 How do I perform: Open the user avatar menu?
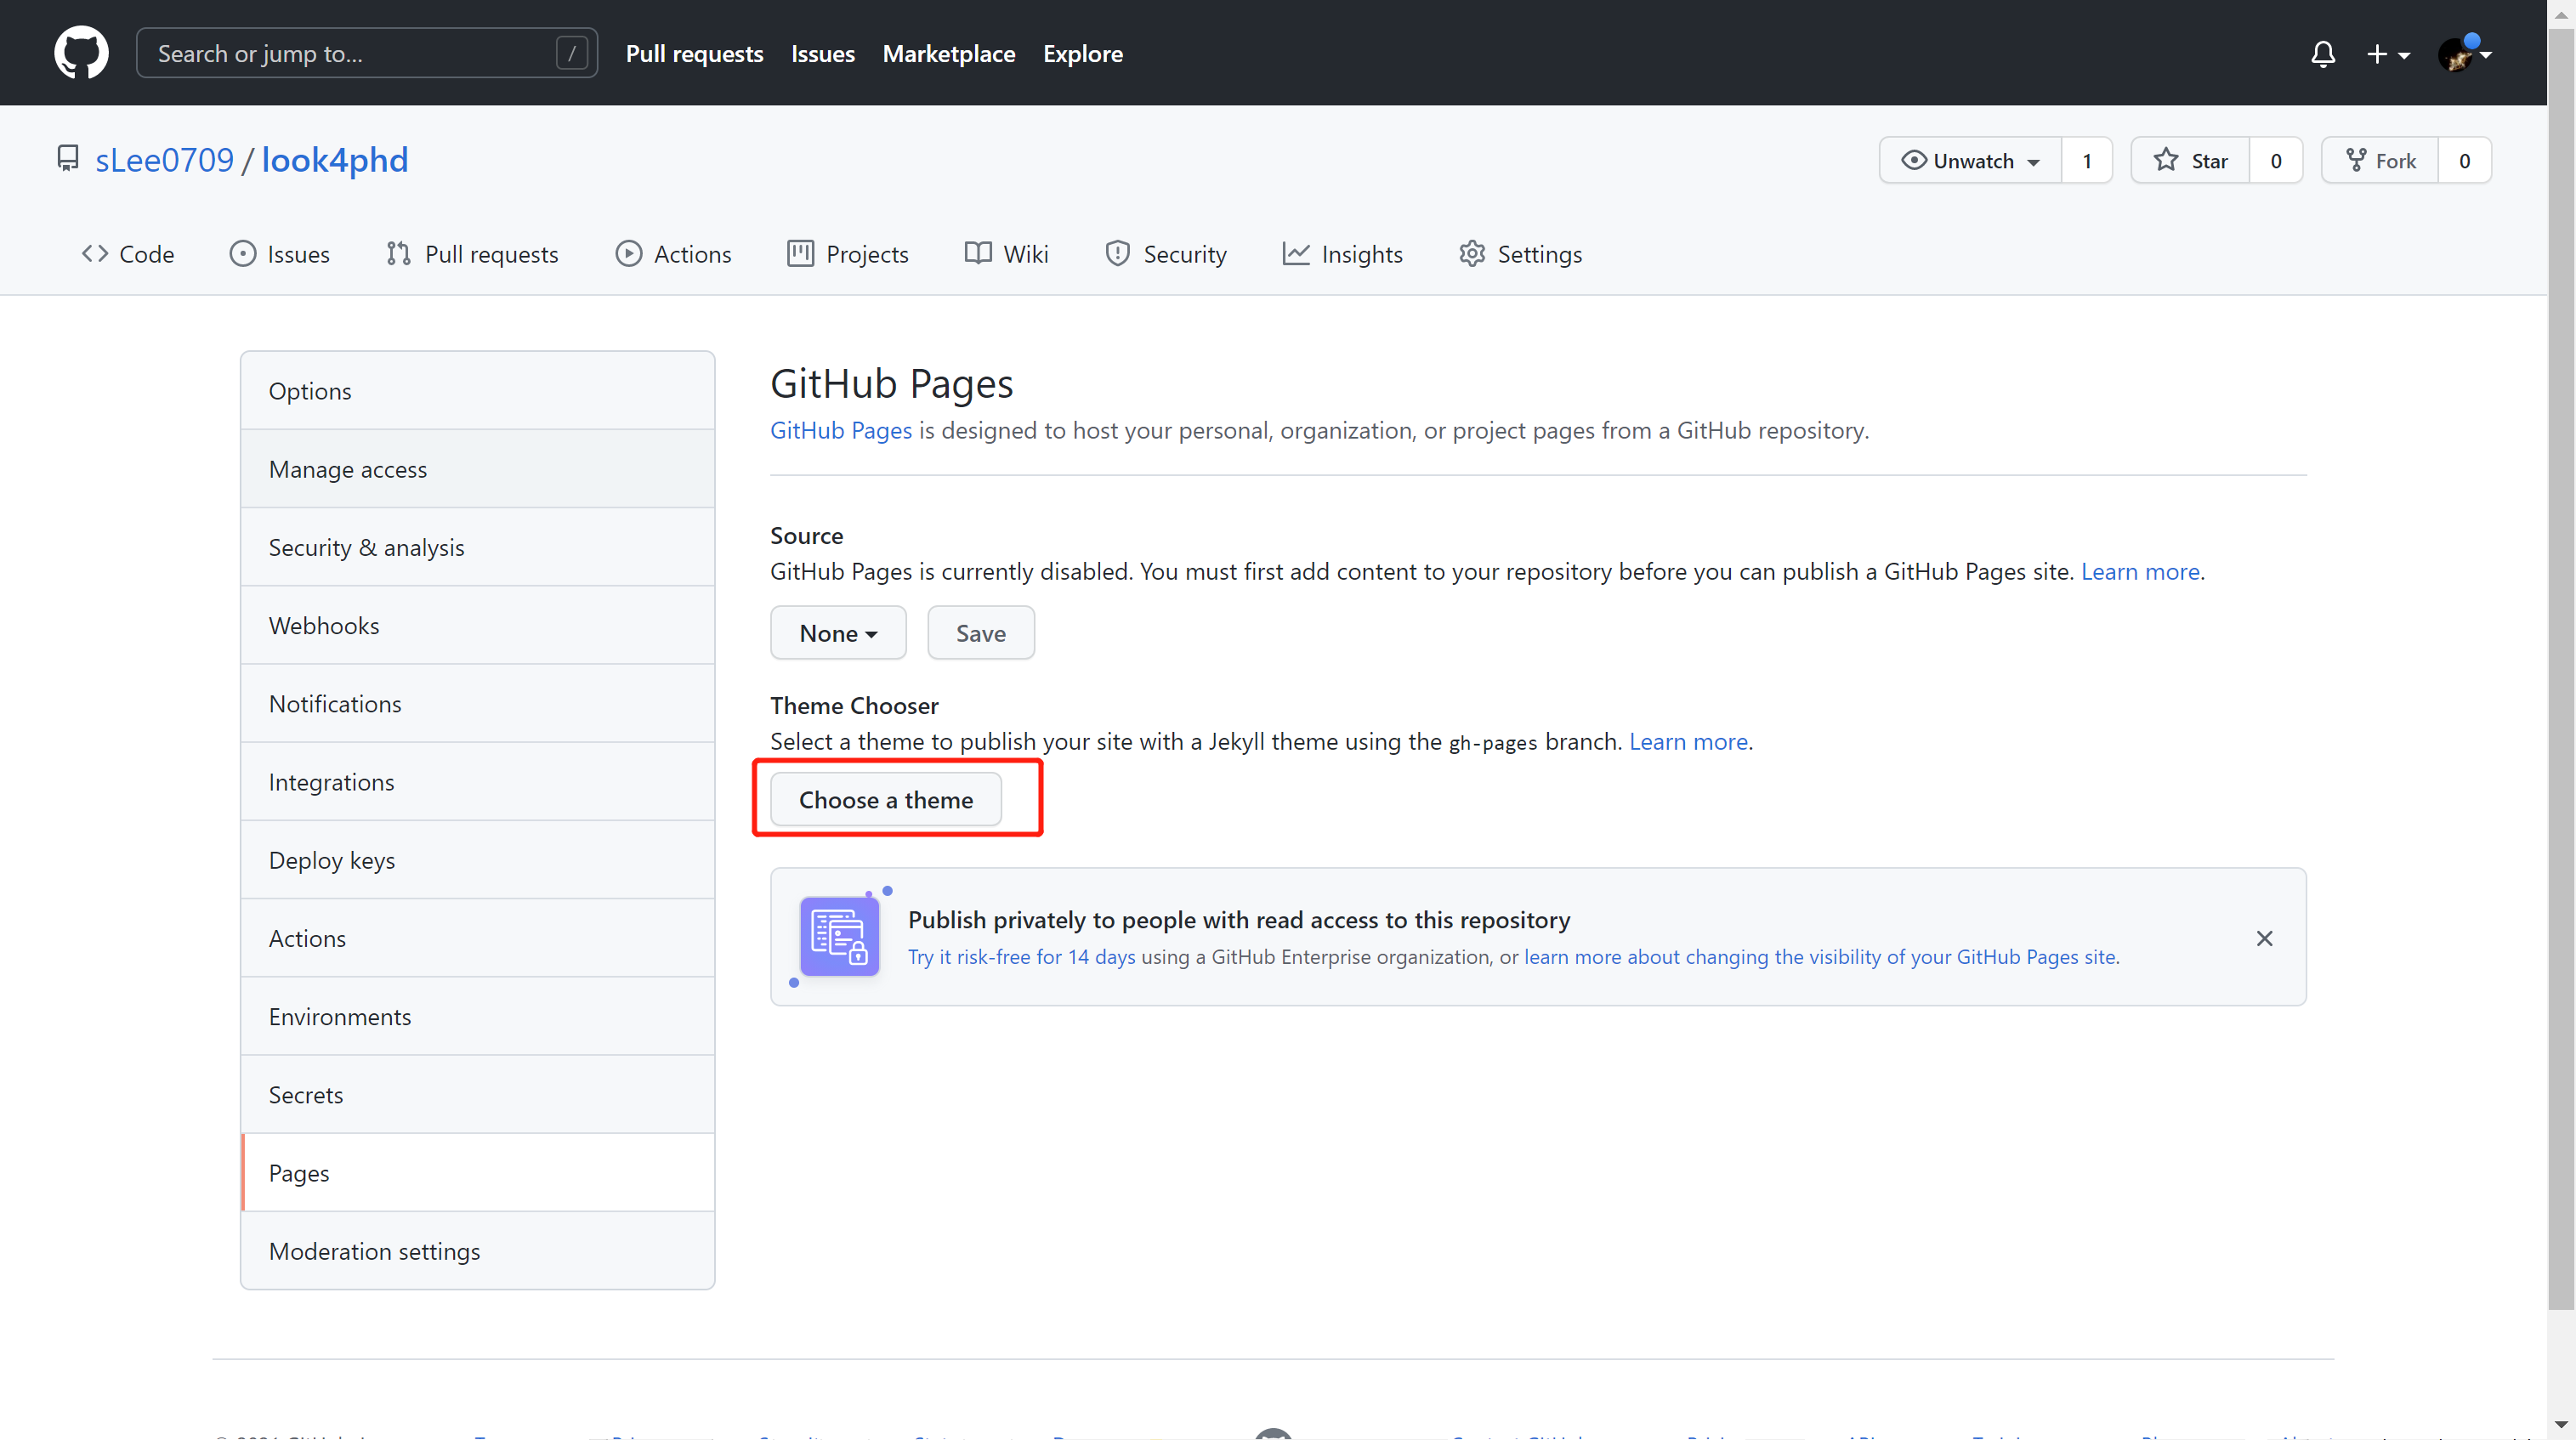click(2464, 54)
